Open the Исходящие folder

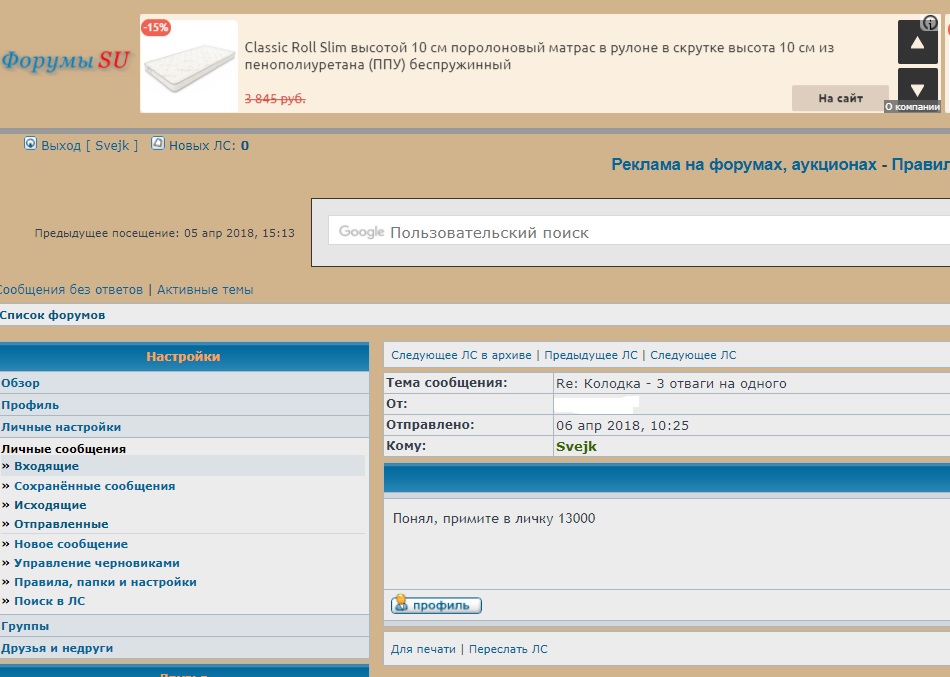click(50, 505)
